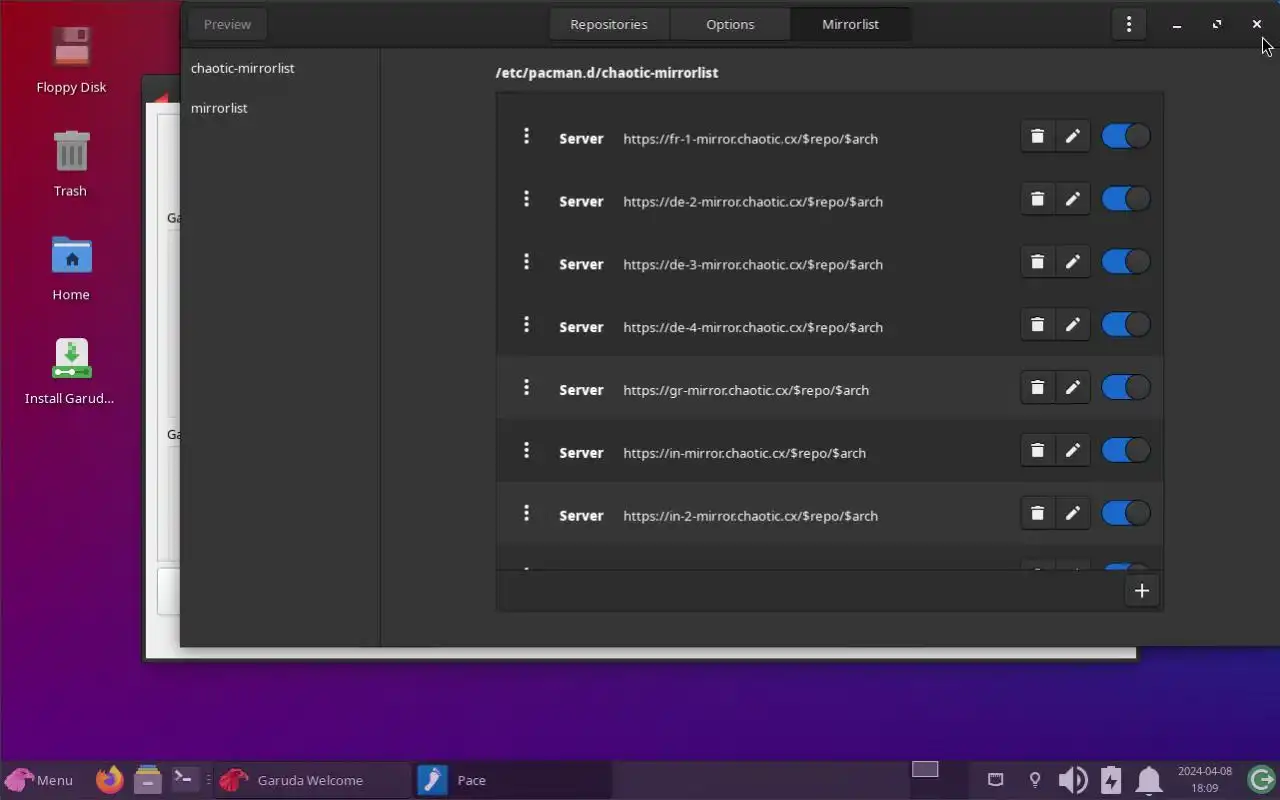Delete the de-4-mirror server entry
The image size is (1280, 800).
[1037, 326]
